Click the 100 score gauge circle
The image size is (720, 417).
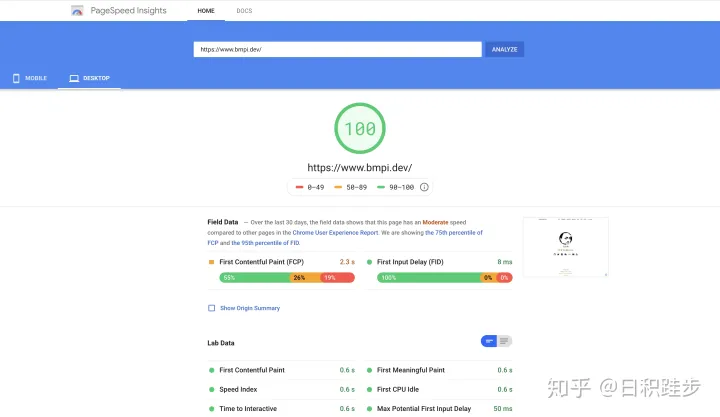[360, 129]
